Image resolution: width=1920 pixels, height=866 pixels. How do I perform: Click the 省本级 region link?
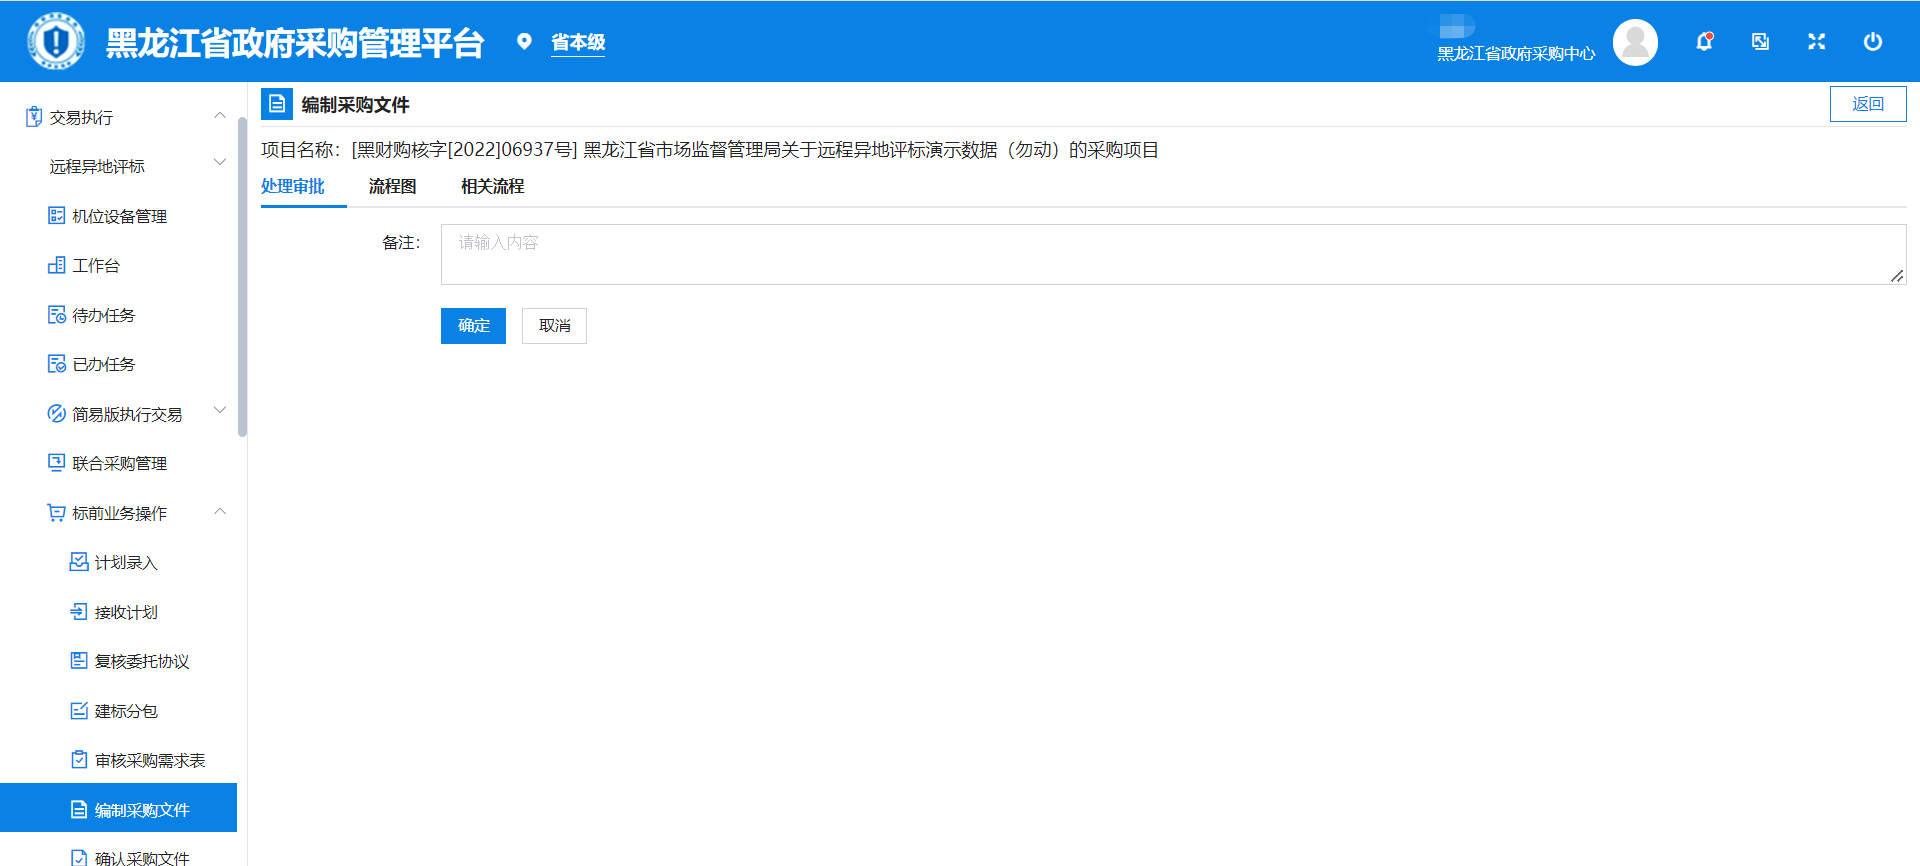578,42
